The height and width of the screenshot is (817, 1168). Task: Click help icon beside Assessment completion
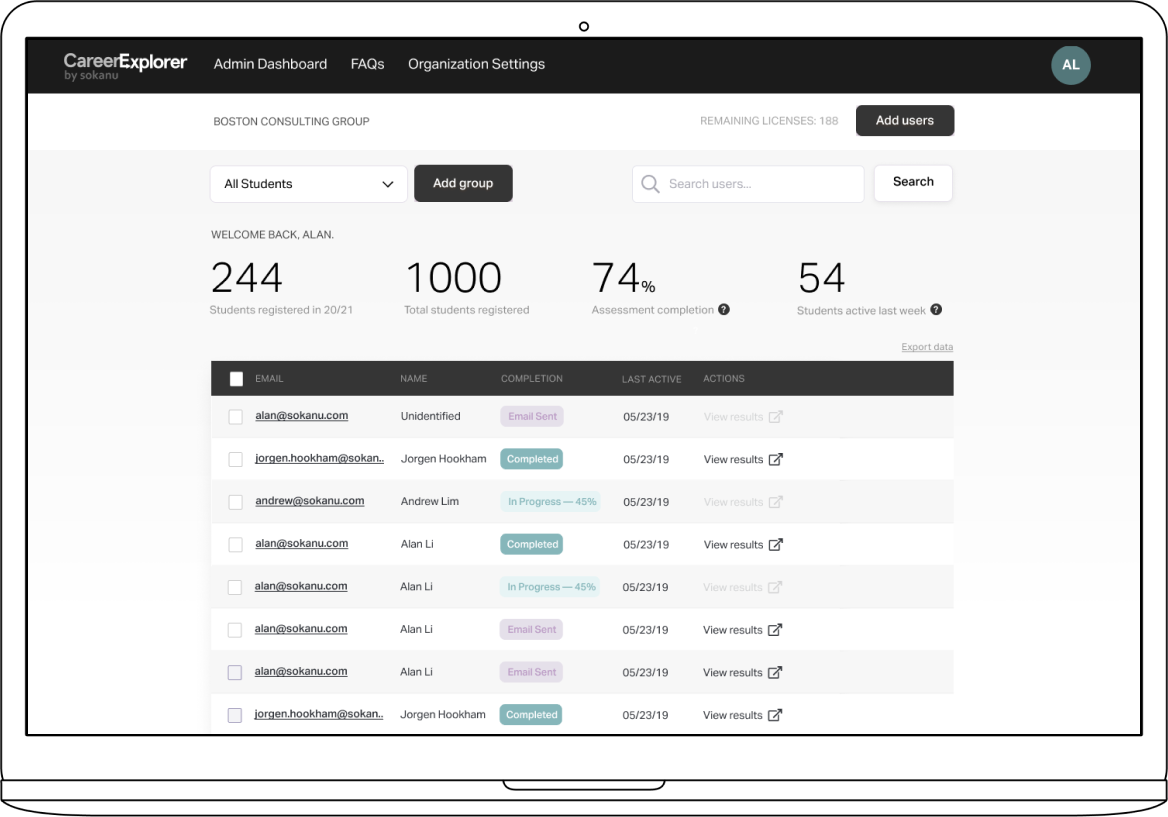[x=724, y=310]
